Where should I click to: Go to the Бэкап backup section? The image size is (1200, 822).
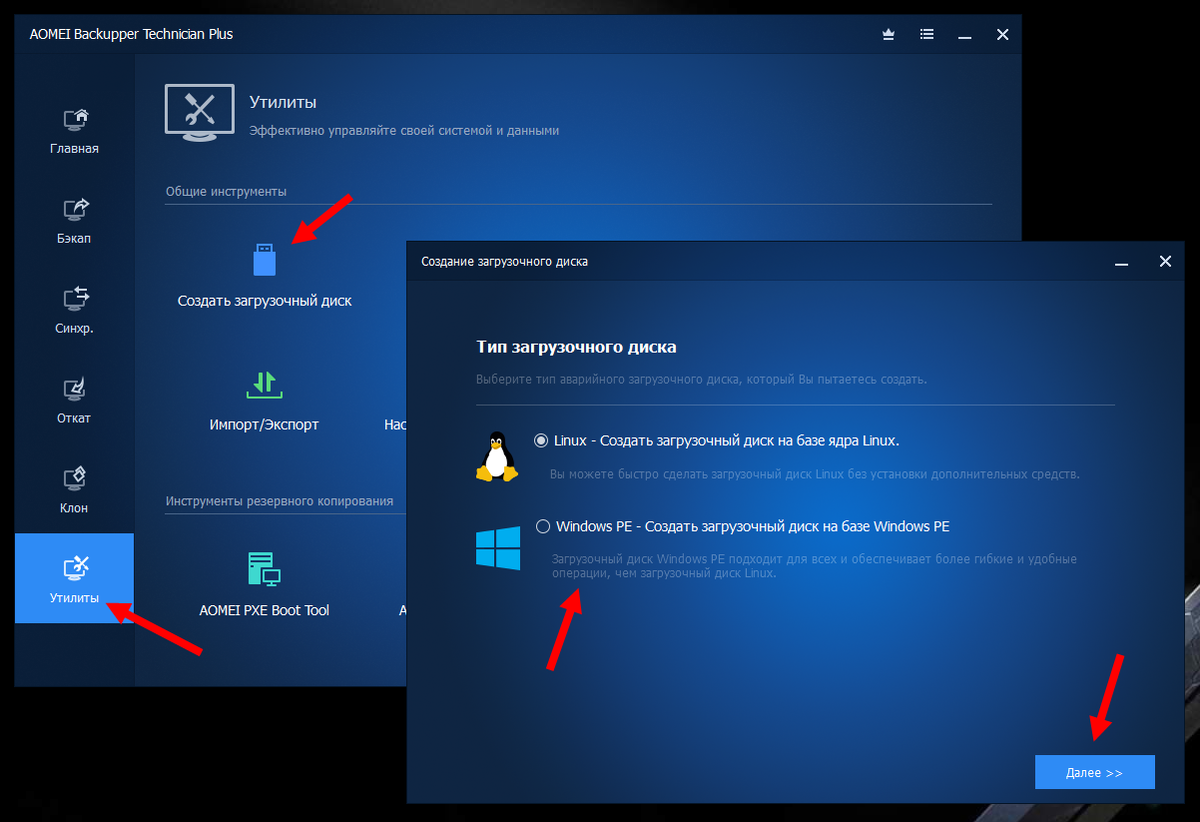[x=74, y=222]
